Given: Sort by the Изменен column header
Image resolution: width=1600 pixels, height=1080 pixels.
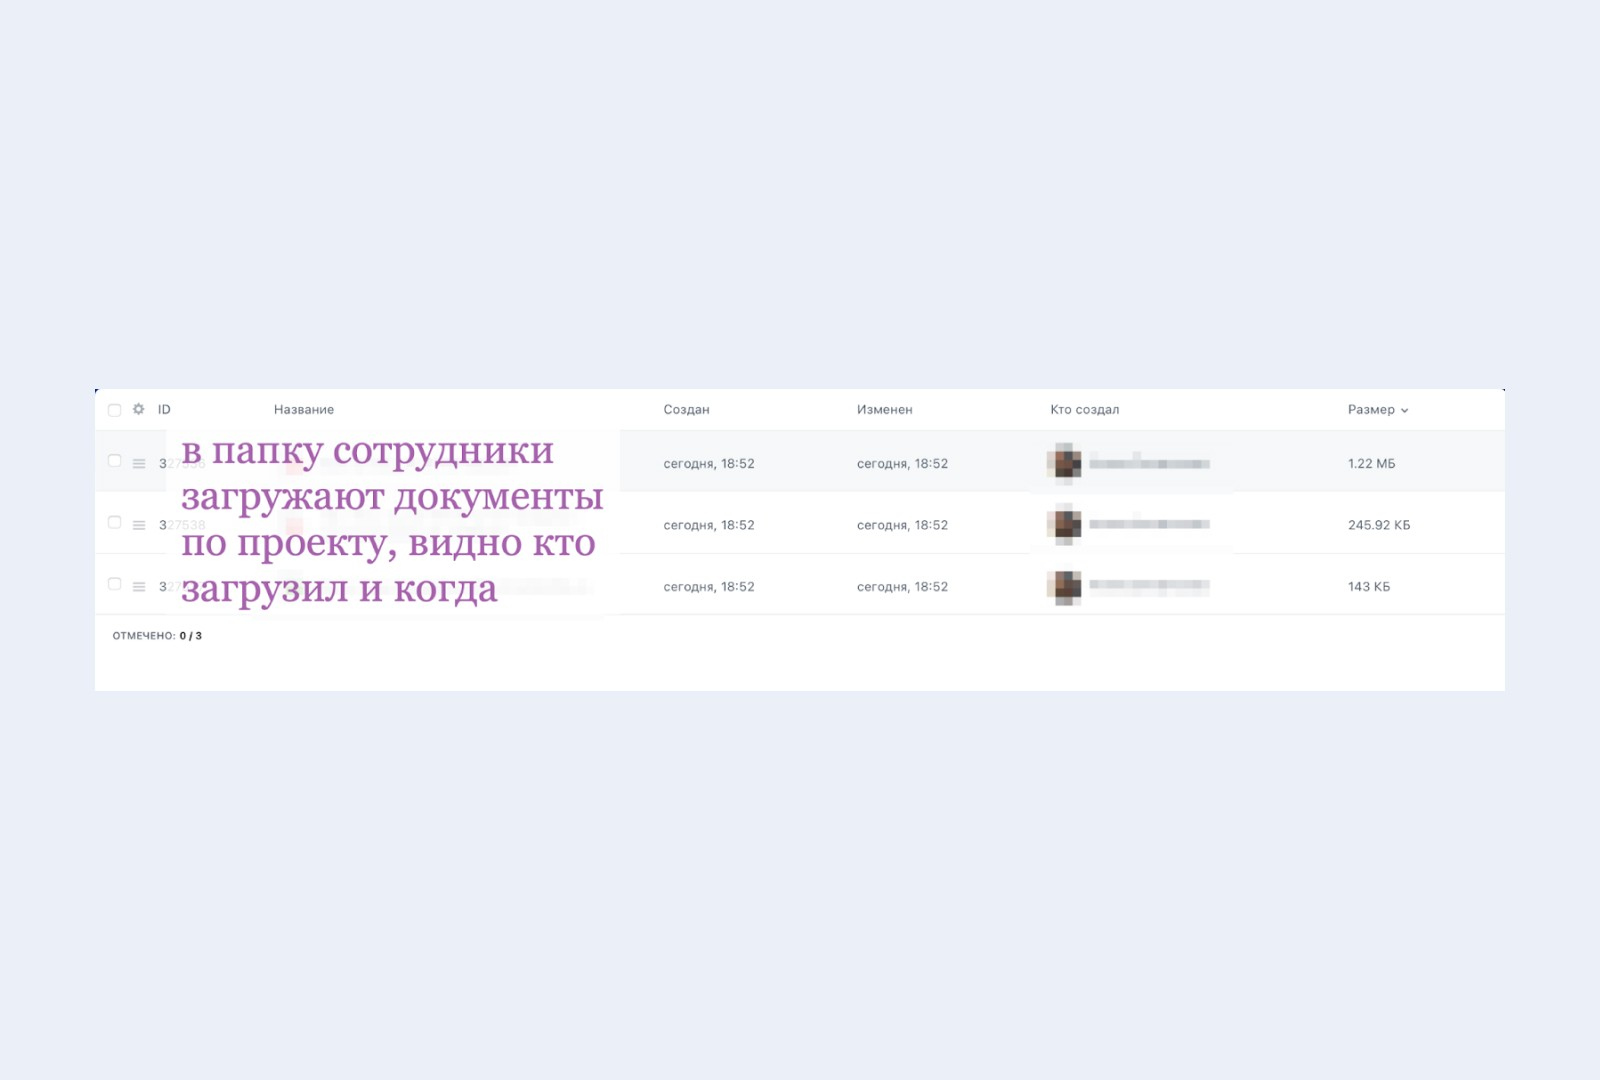Looking at the screenshot, I should pos(884,410).
